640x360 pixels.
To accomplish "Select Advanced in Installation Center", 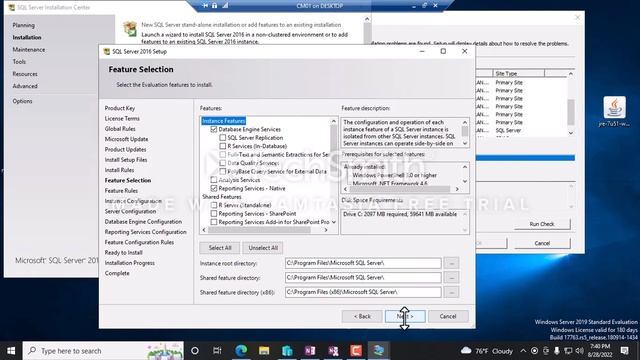I will pos(25,87).
